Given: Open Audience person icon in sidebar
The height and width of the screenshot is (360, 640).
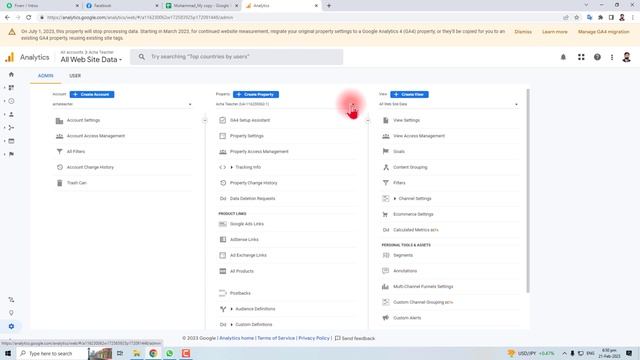Looking at the screenshot, I should tap(11, 114).
